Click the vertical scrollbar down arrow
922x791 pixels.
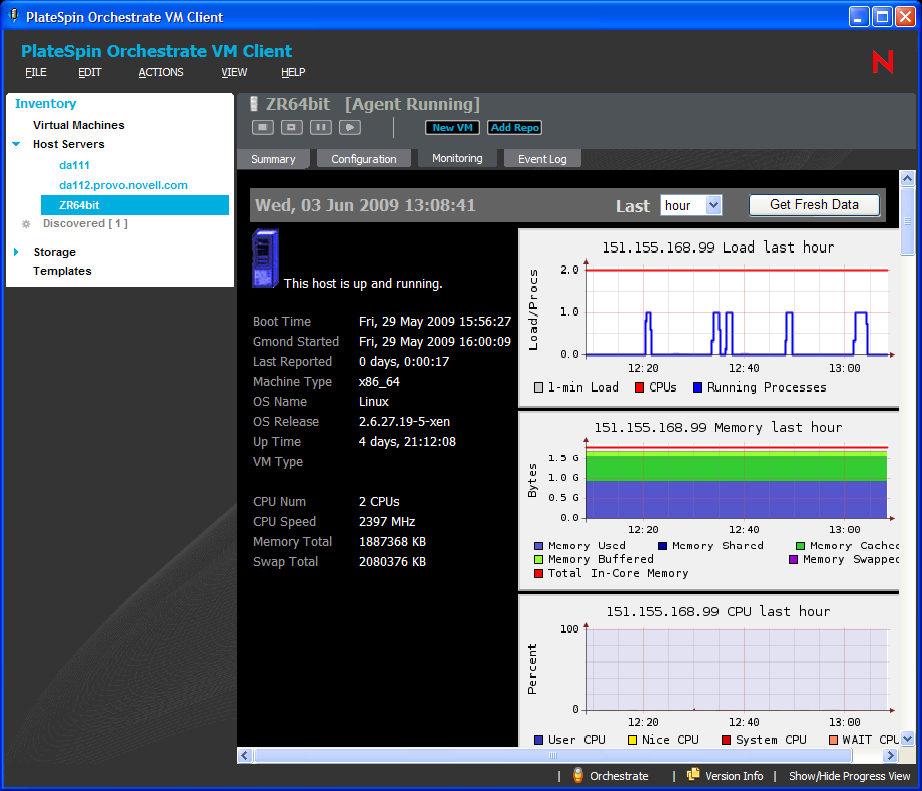[x=907, y=739]
